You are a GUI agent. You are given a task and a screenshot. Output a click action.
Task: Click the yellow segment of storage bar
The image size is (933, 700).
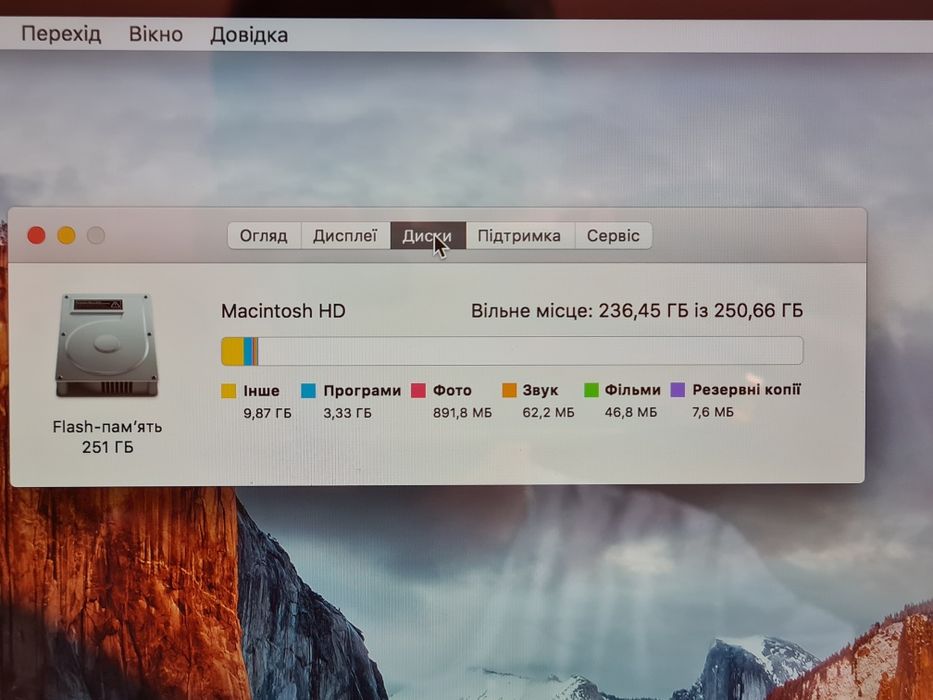[x=233, y=351]
